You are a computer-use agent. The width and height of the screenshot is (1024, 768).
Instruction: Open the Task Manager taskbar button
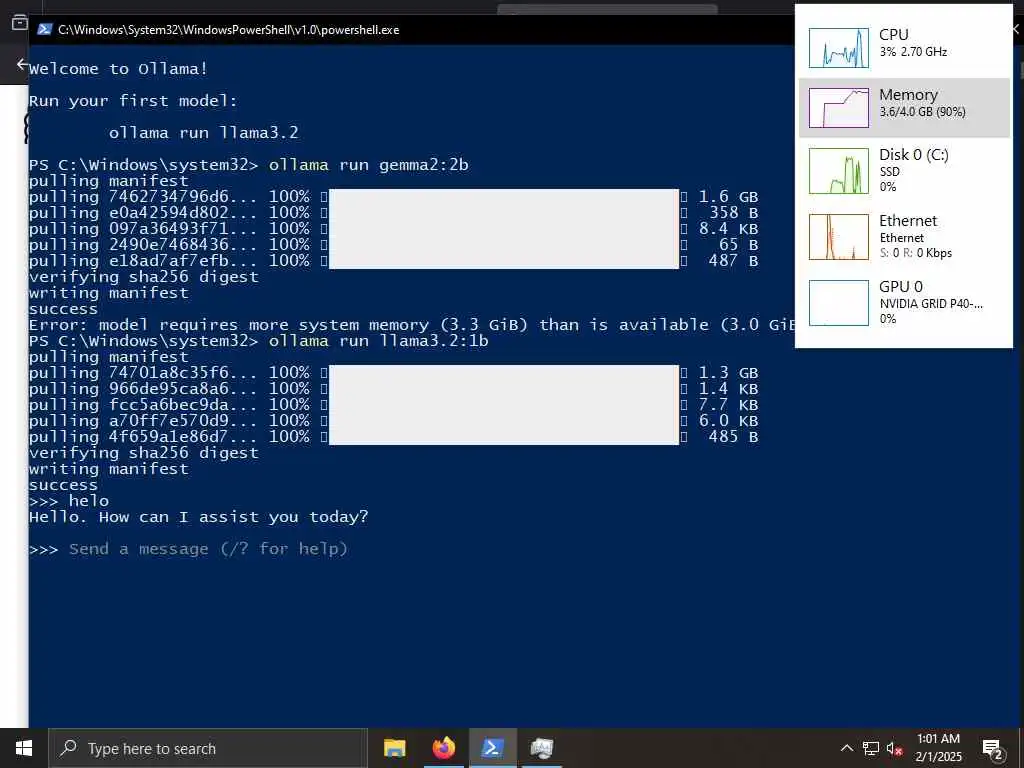[541, 748]
